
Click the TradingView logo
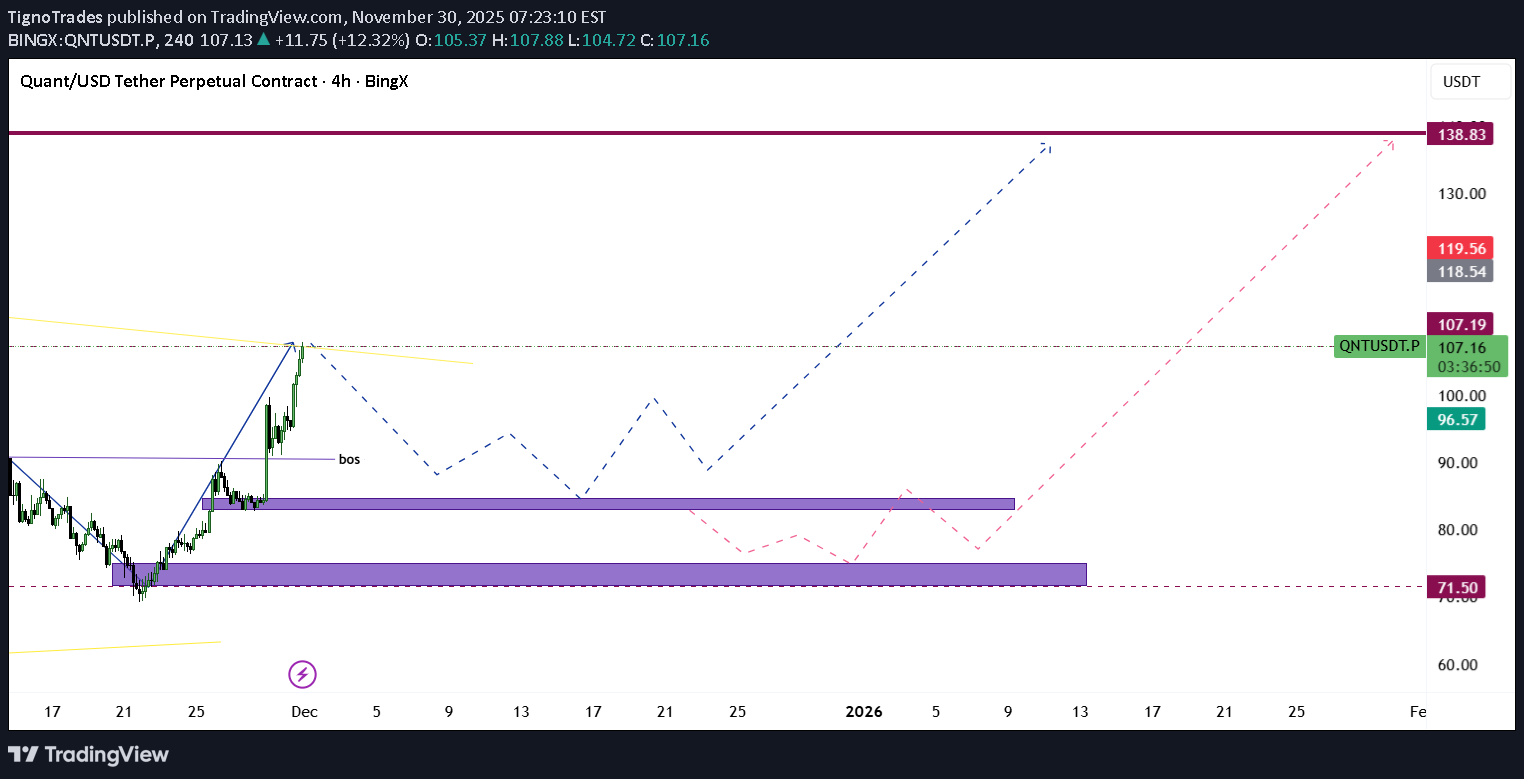tap(88, 755)
